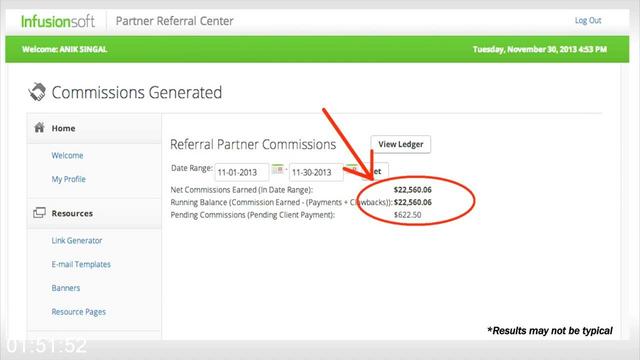Open the Resources section in the sidebar
640x360 pixels.
point(72,213)
